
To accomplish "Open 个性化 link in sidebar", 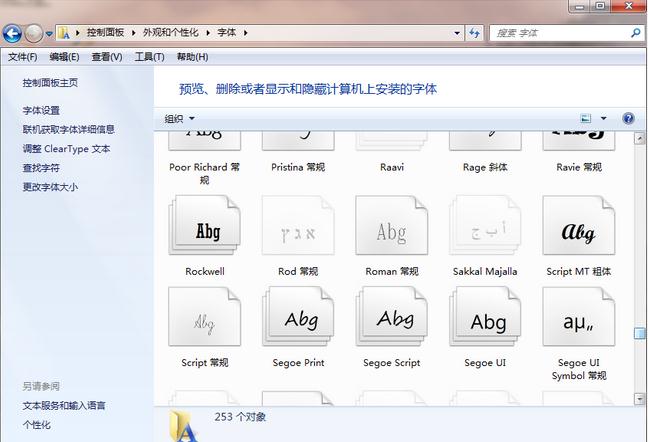I will pos(37,425).
